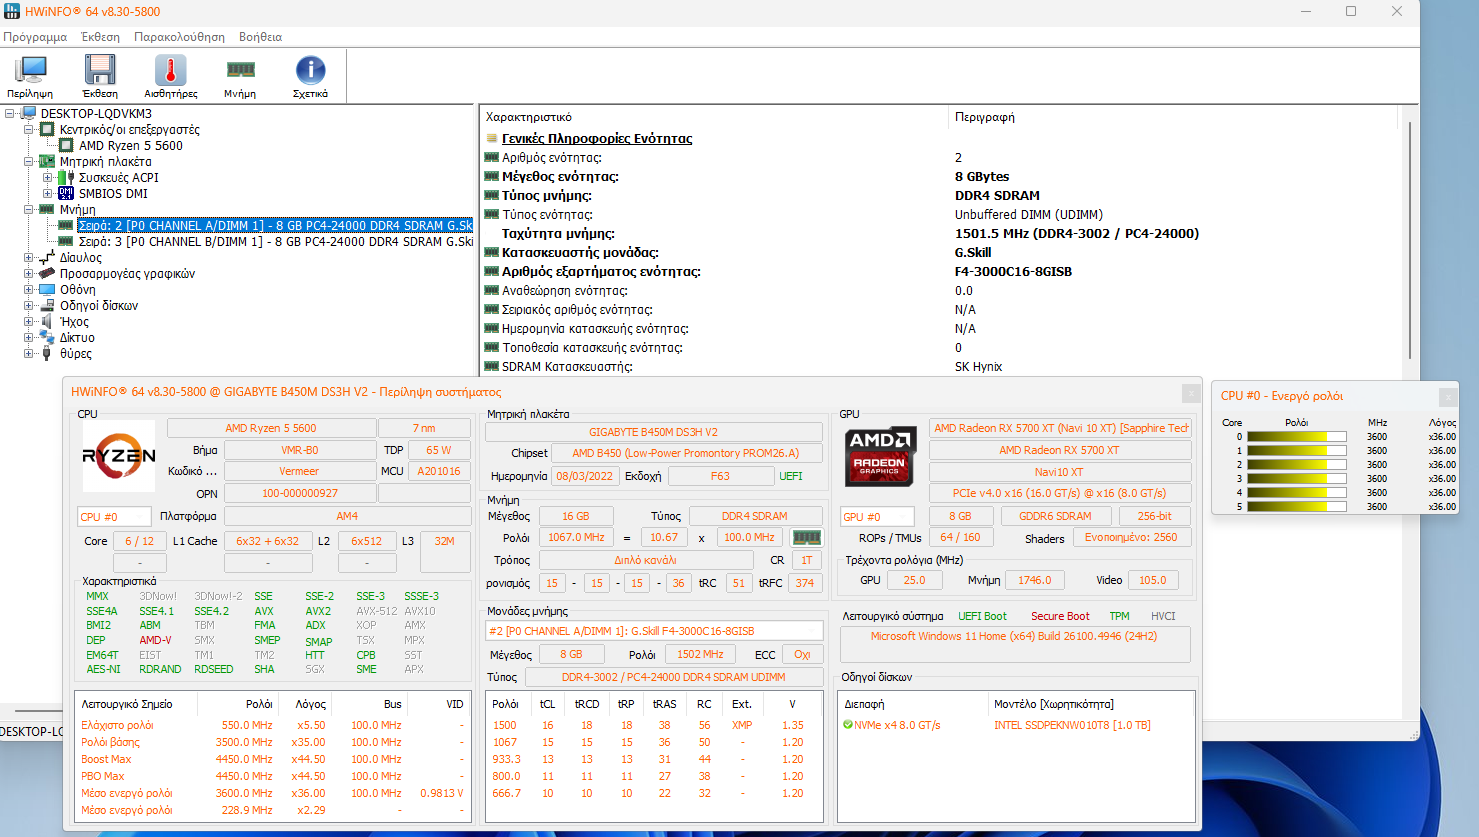
Task: Expand the Οδηγοί δίσκων tree node
Action: tap(29, 306)
